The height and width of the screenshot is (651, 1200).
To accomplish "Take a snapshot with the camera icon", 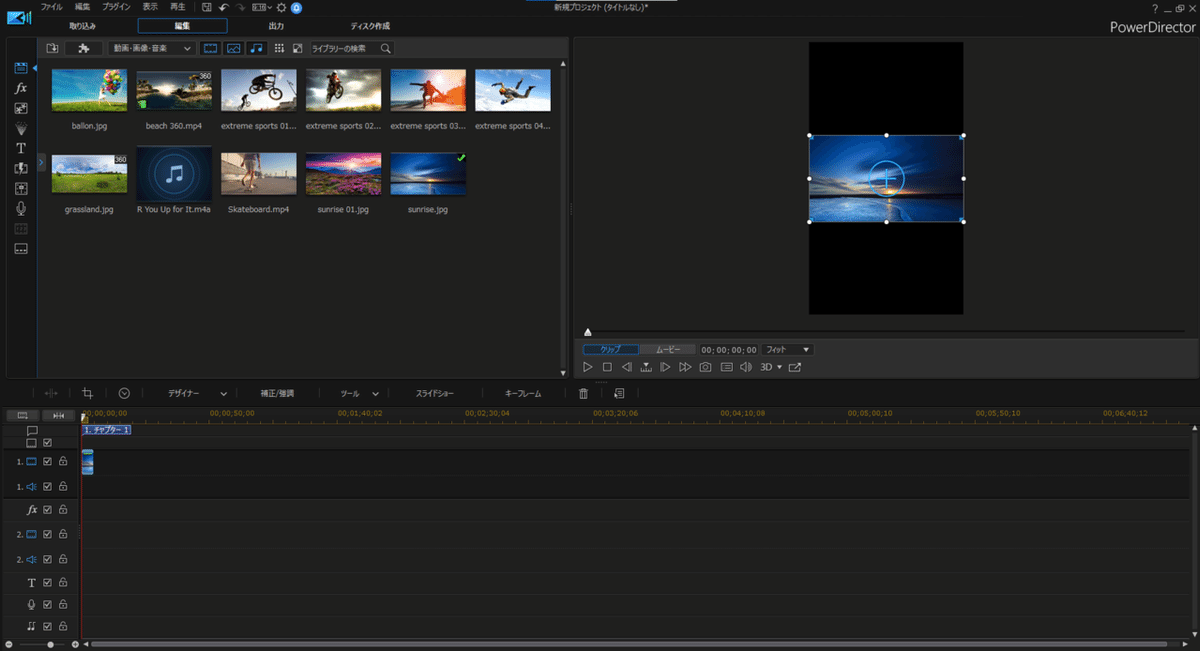I will 706,368.
